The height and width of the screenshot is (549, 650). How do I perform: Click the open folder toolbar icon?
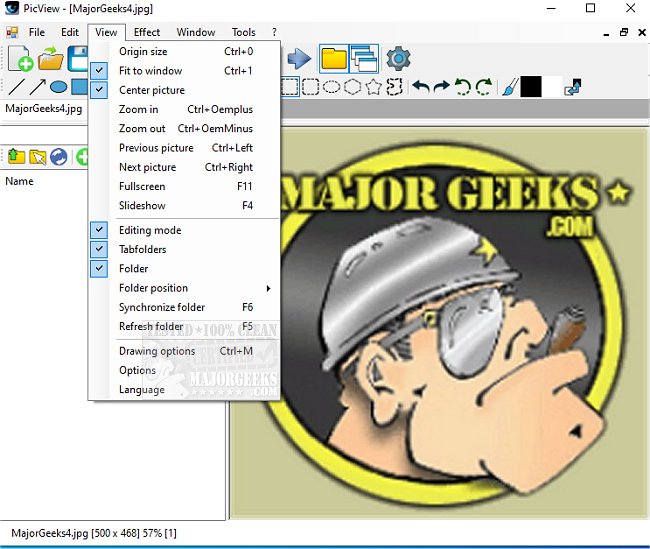point(50,59)
